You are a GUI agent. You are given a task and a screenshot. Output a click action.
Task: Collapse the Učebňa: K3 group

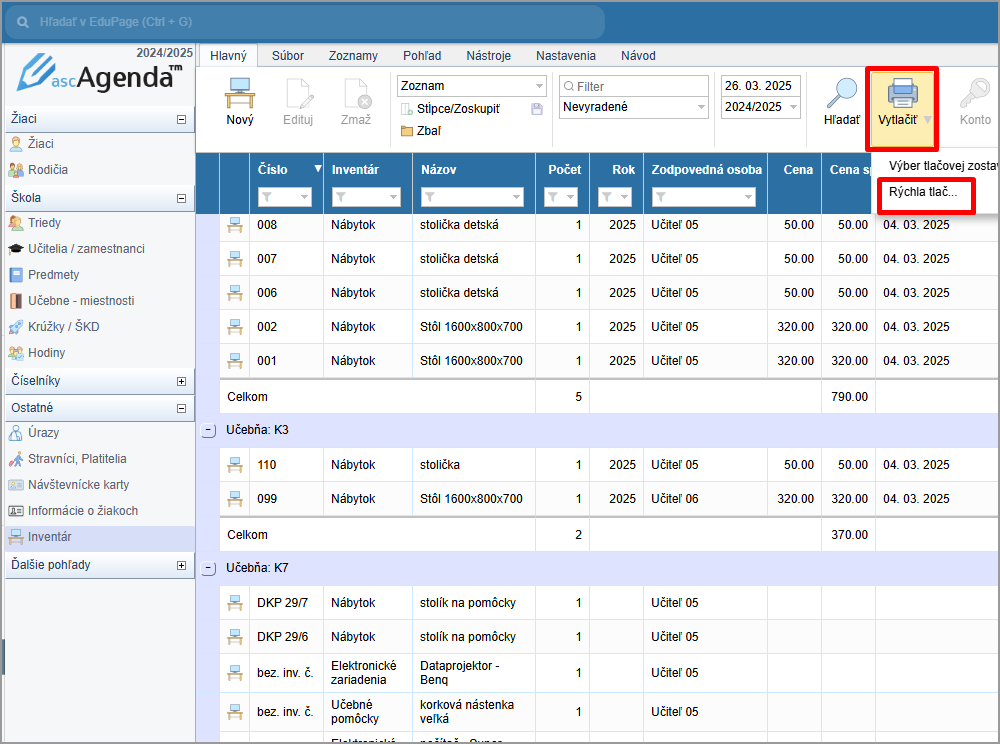[208, 430]
